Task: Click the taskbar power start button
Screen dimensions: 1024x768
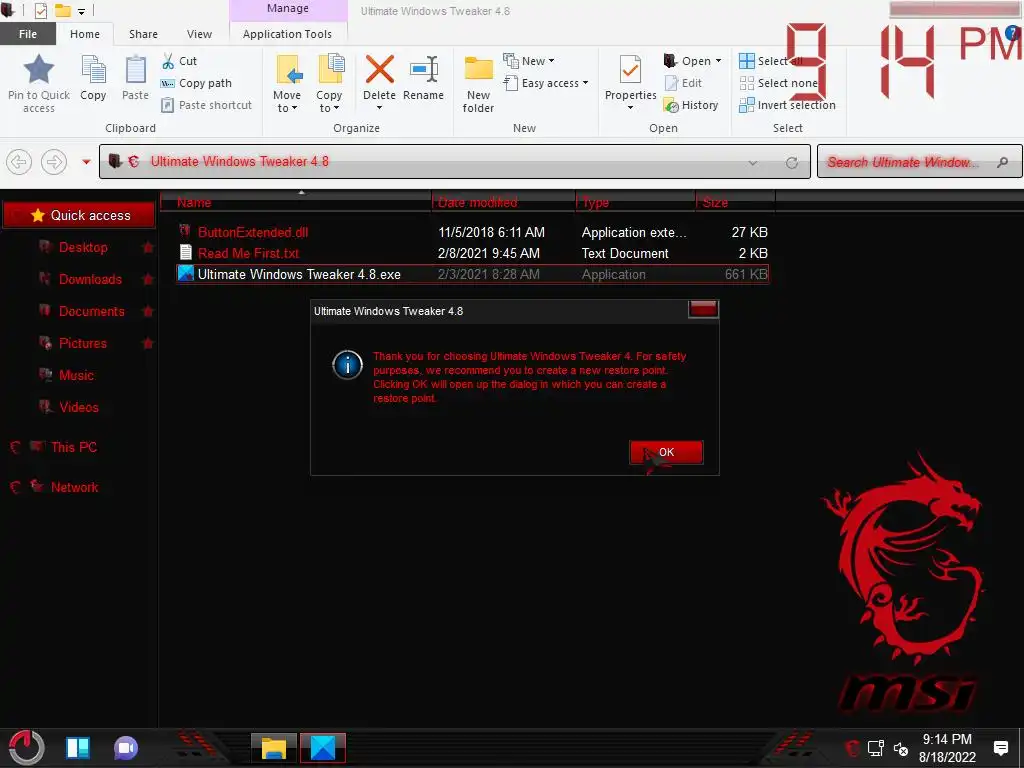Action: click(26, 747)
